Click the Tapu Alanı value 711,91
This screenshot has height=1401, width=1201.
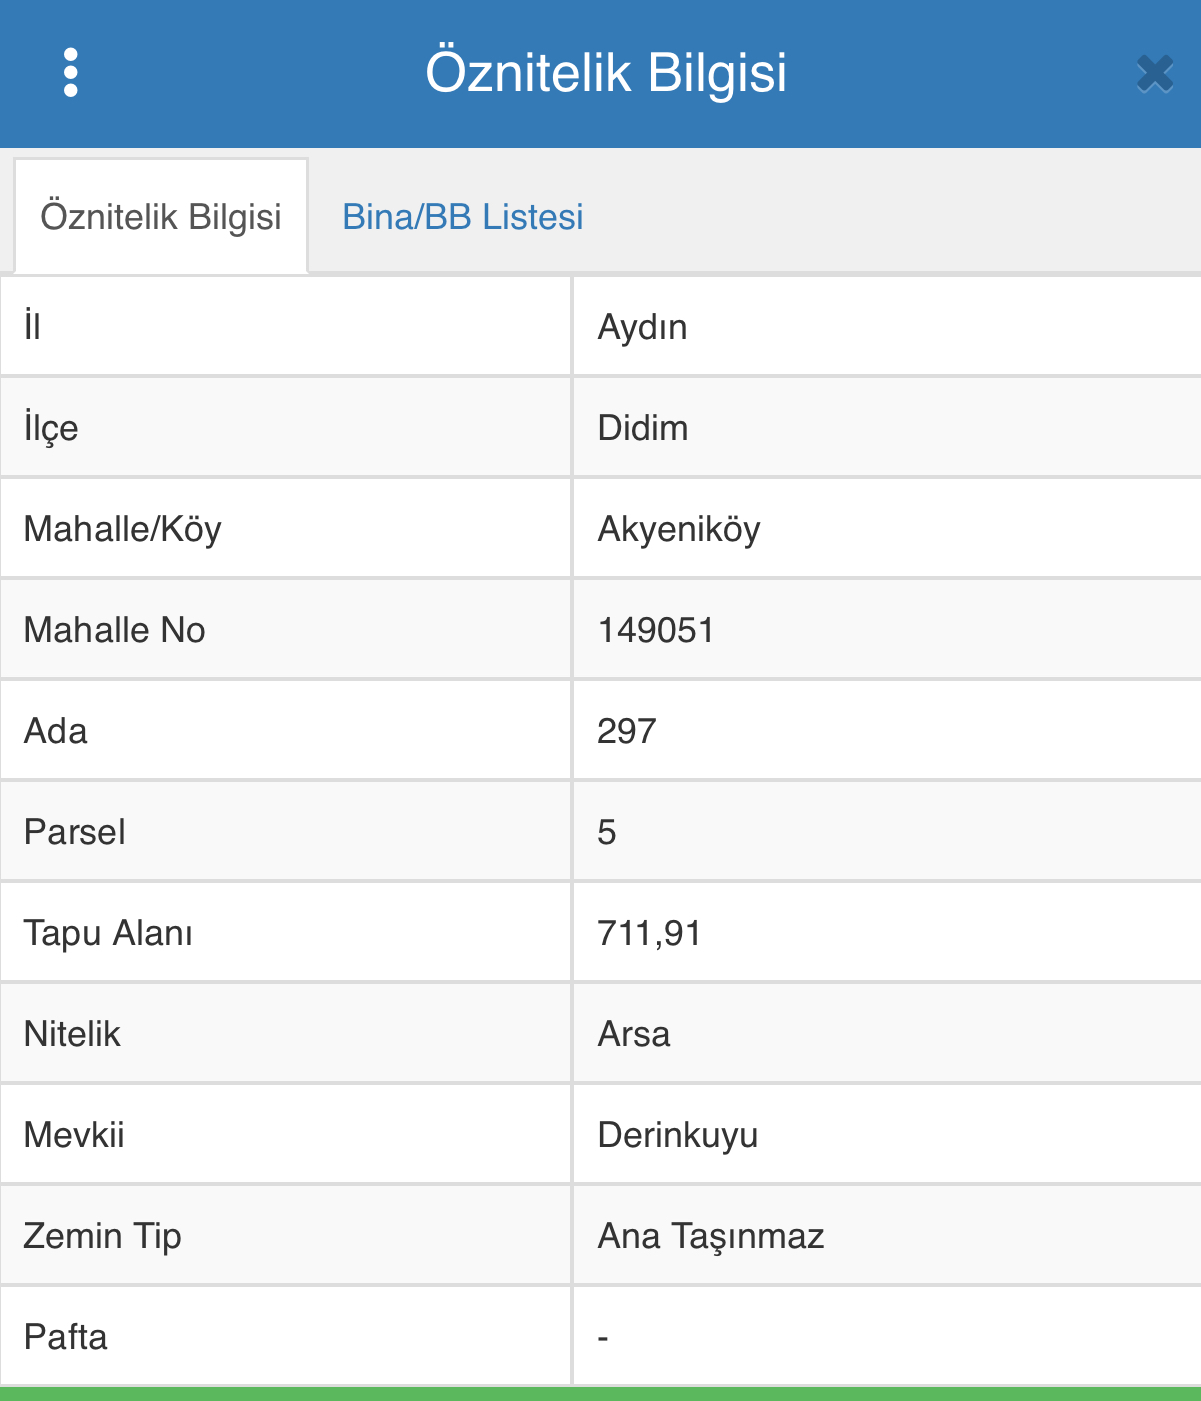(x=649, y=933)
